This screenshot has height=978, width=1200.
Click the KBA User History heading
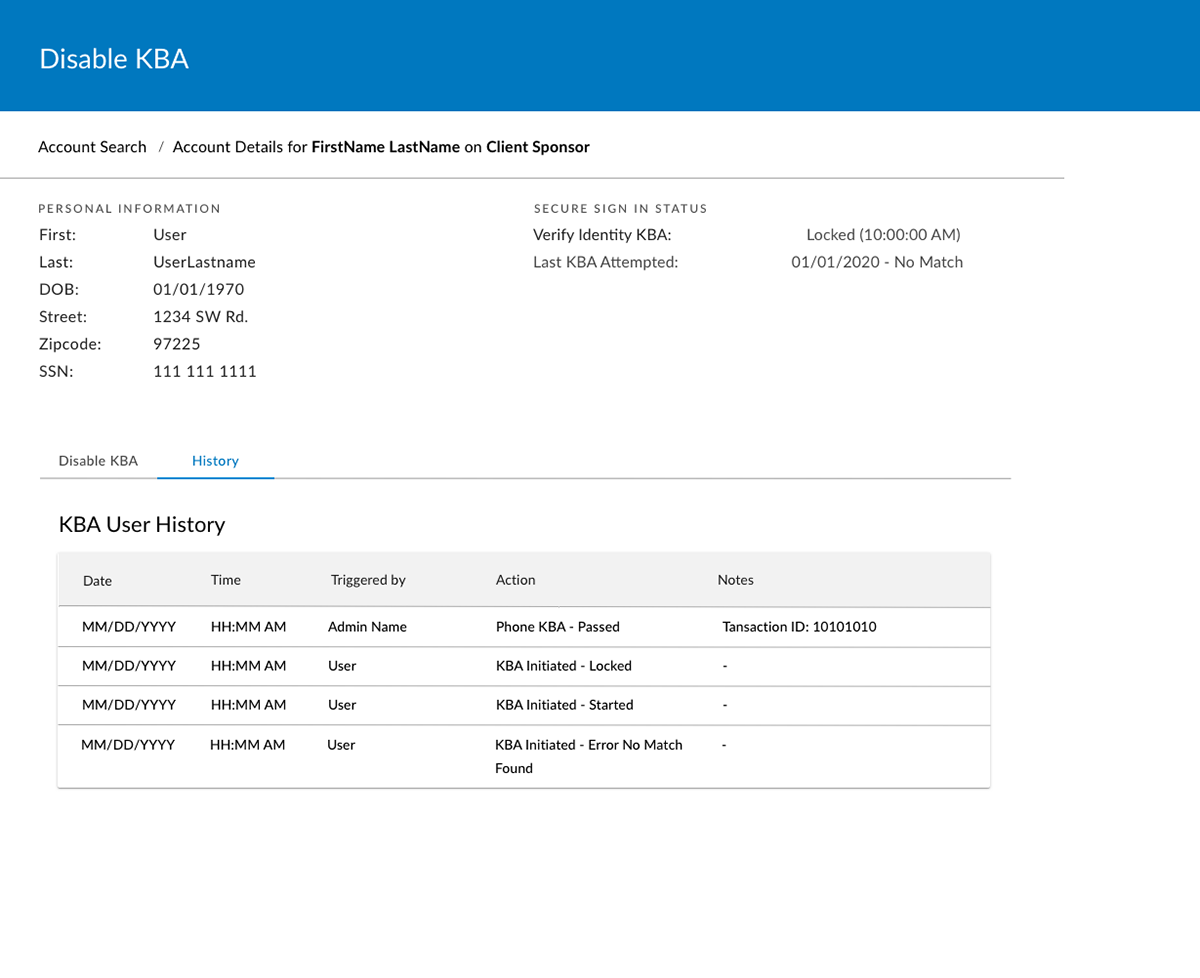point(142,525)
